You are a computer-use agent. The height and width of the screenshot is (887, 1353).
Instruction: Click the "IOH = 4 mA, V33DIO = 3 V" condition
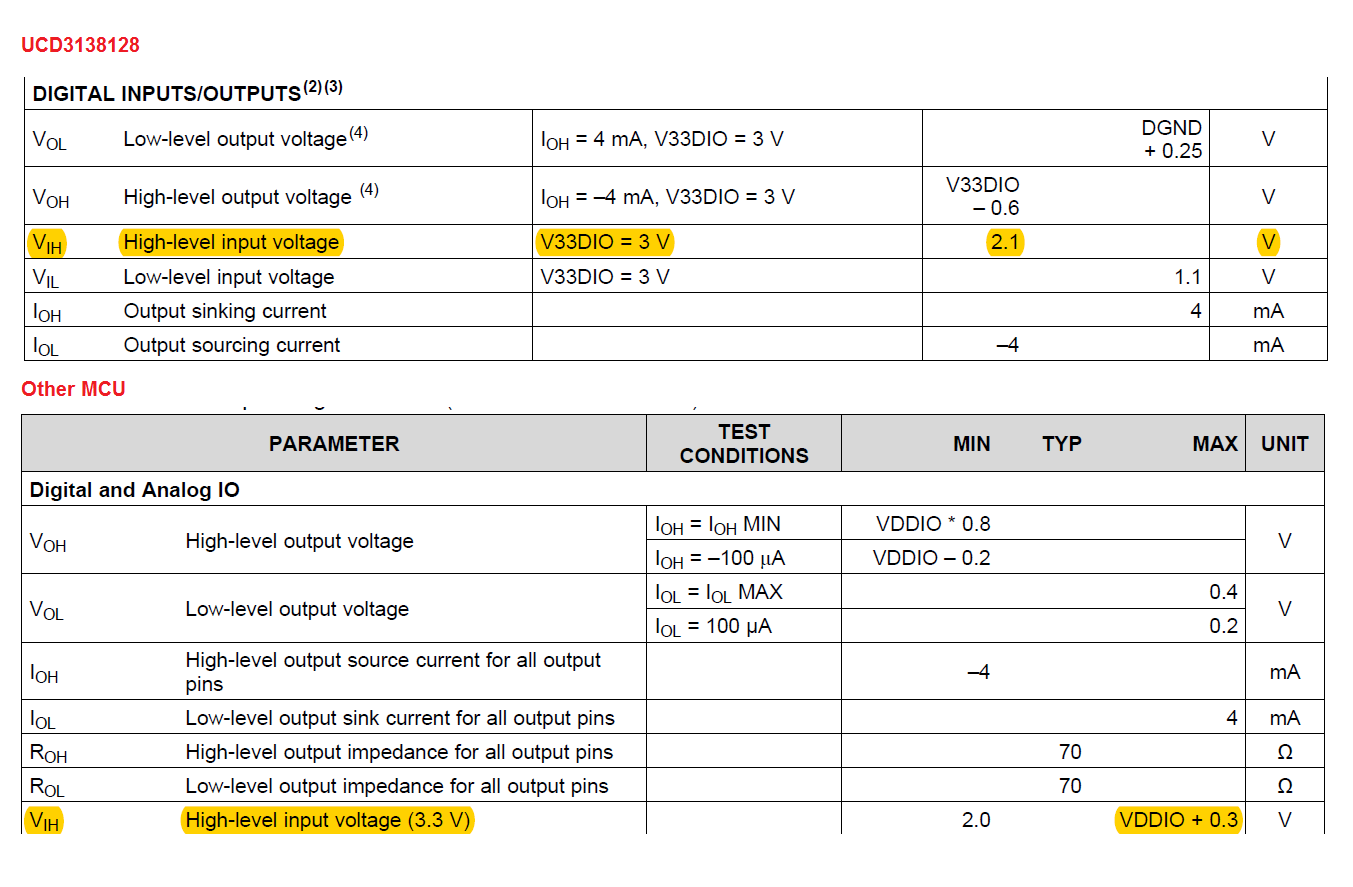(662, 139)
